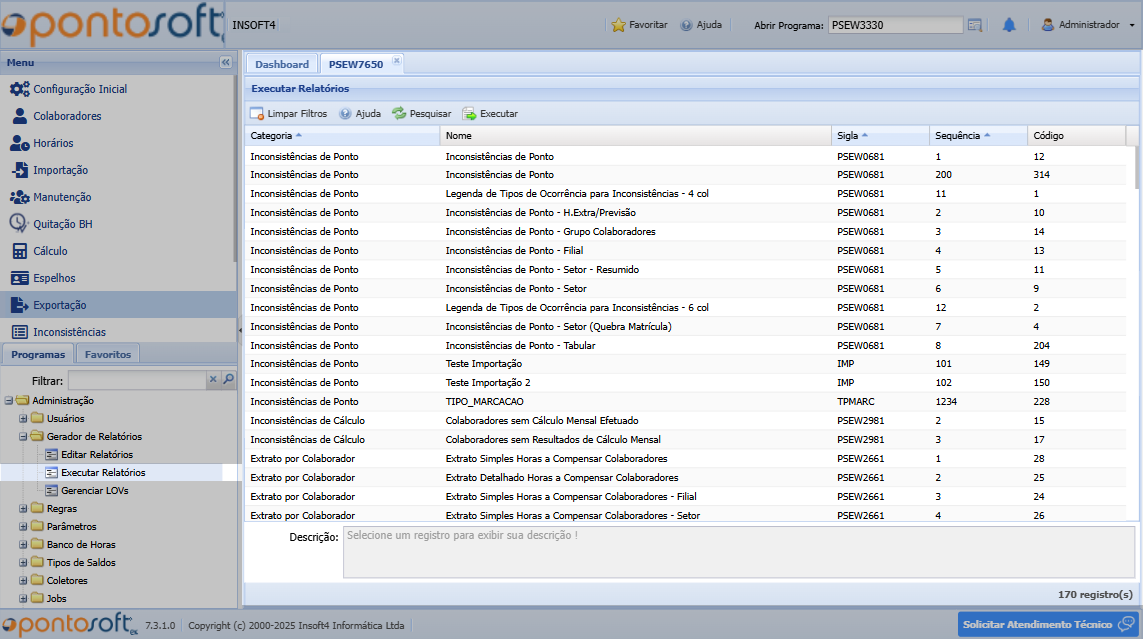Open Ajuda in the report toolbar
1143x639 pixels.
(x=360, y=114)
